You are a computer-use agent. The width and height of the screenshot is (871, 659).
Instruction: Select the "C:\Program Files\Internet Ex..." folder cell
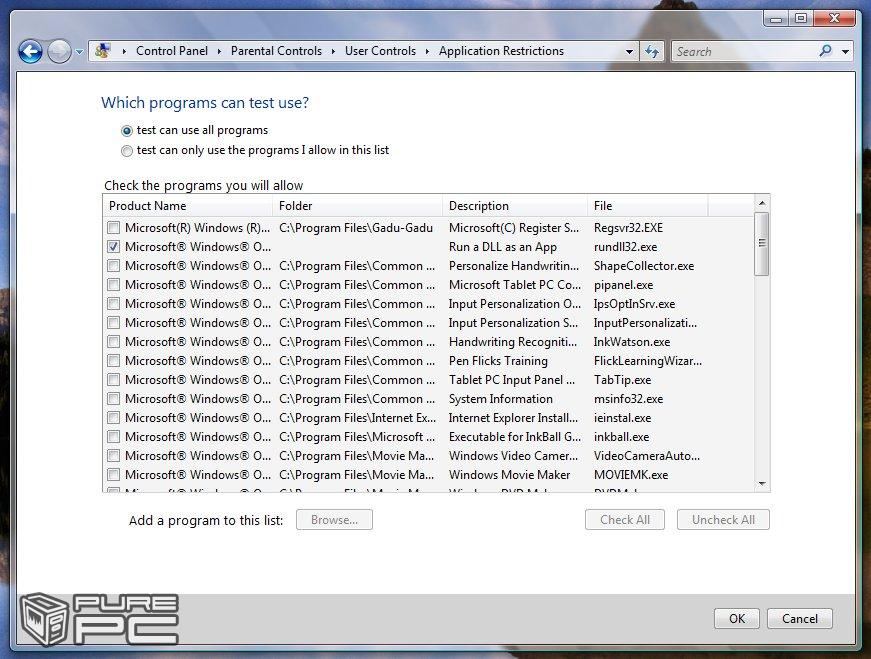pyautogui.click(x=357, y=417)
